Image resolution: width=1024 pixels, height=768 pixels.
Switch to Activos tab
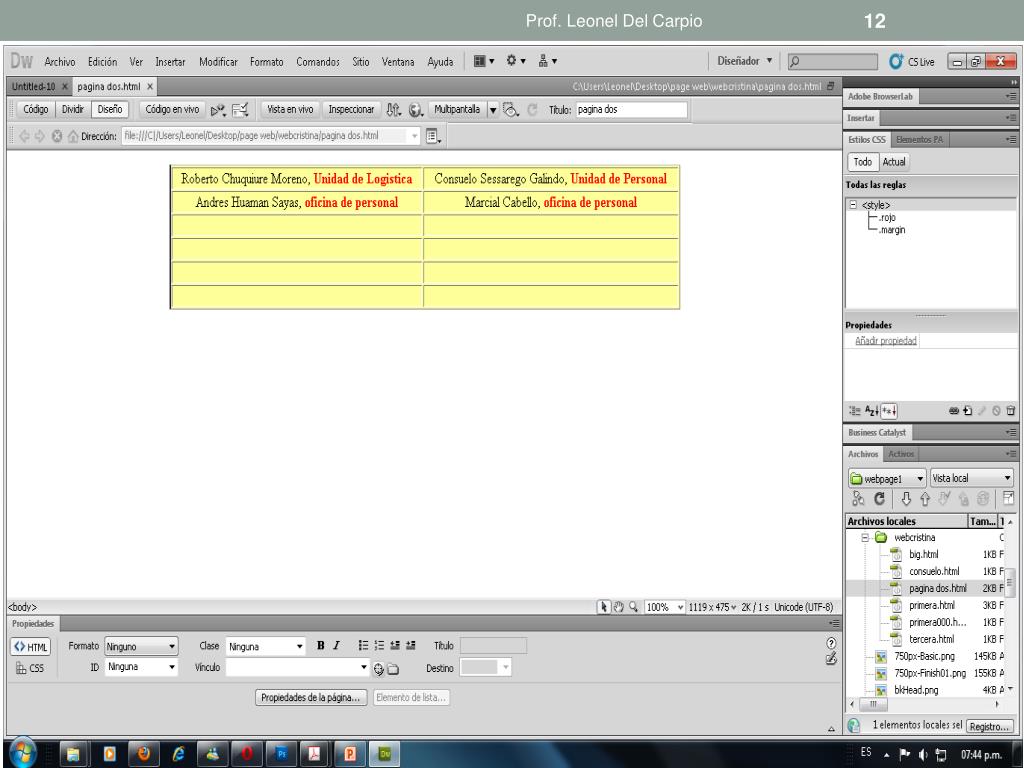pos(901,454)
